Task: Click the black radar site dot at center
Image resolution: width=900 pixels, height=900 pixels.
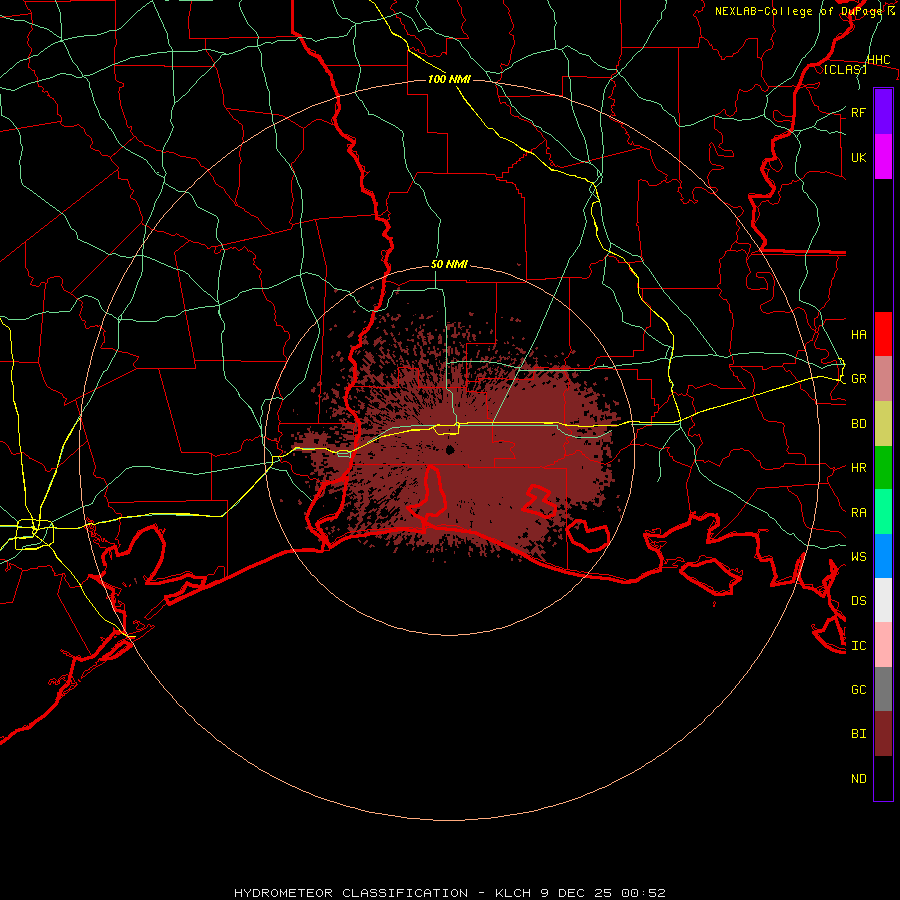Action: click(x=450, y=450)
